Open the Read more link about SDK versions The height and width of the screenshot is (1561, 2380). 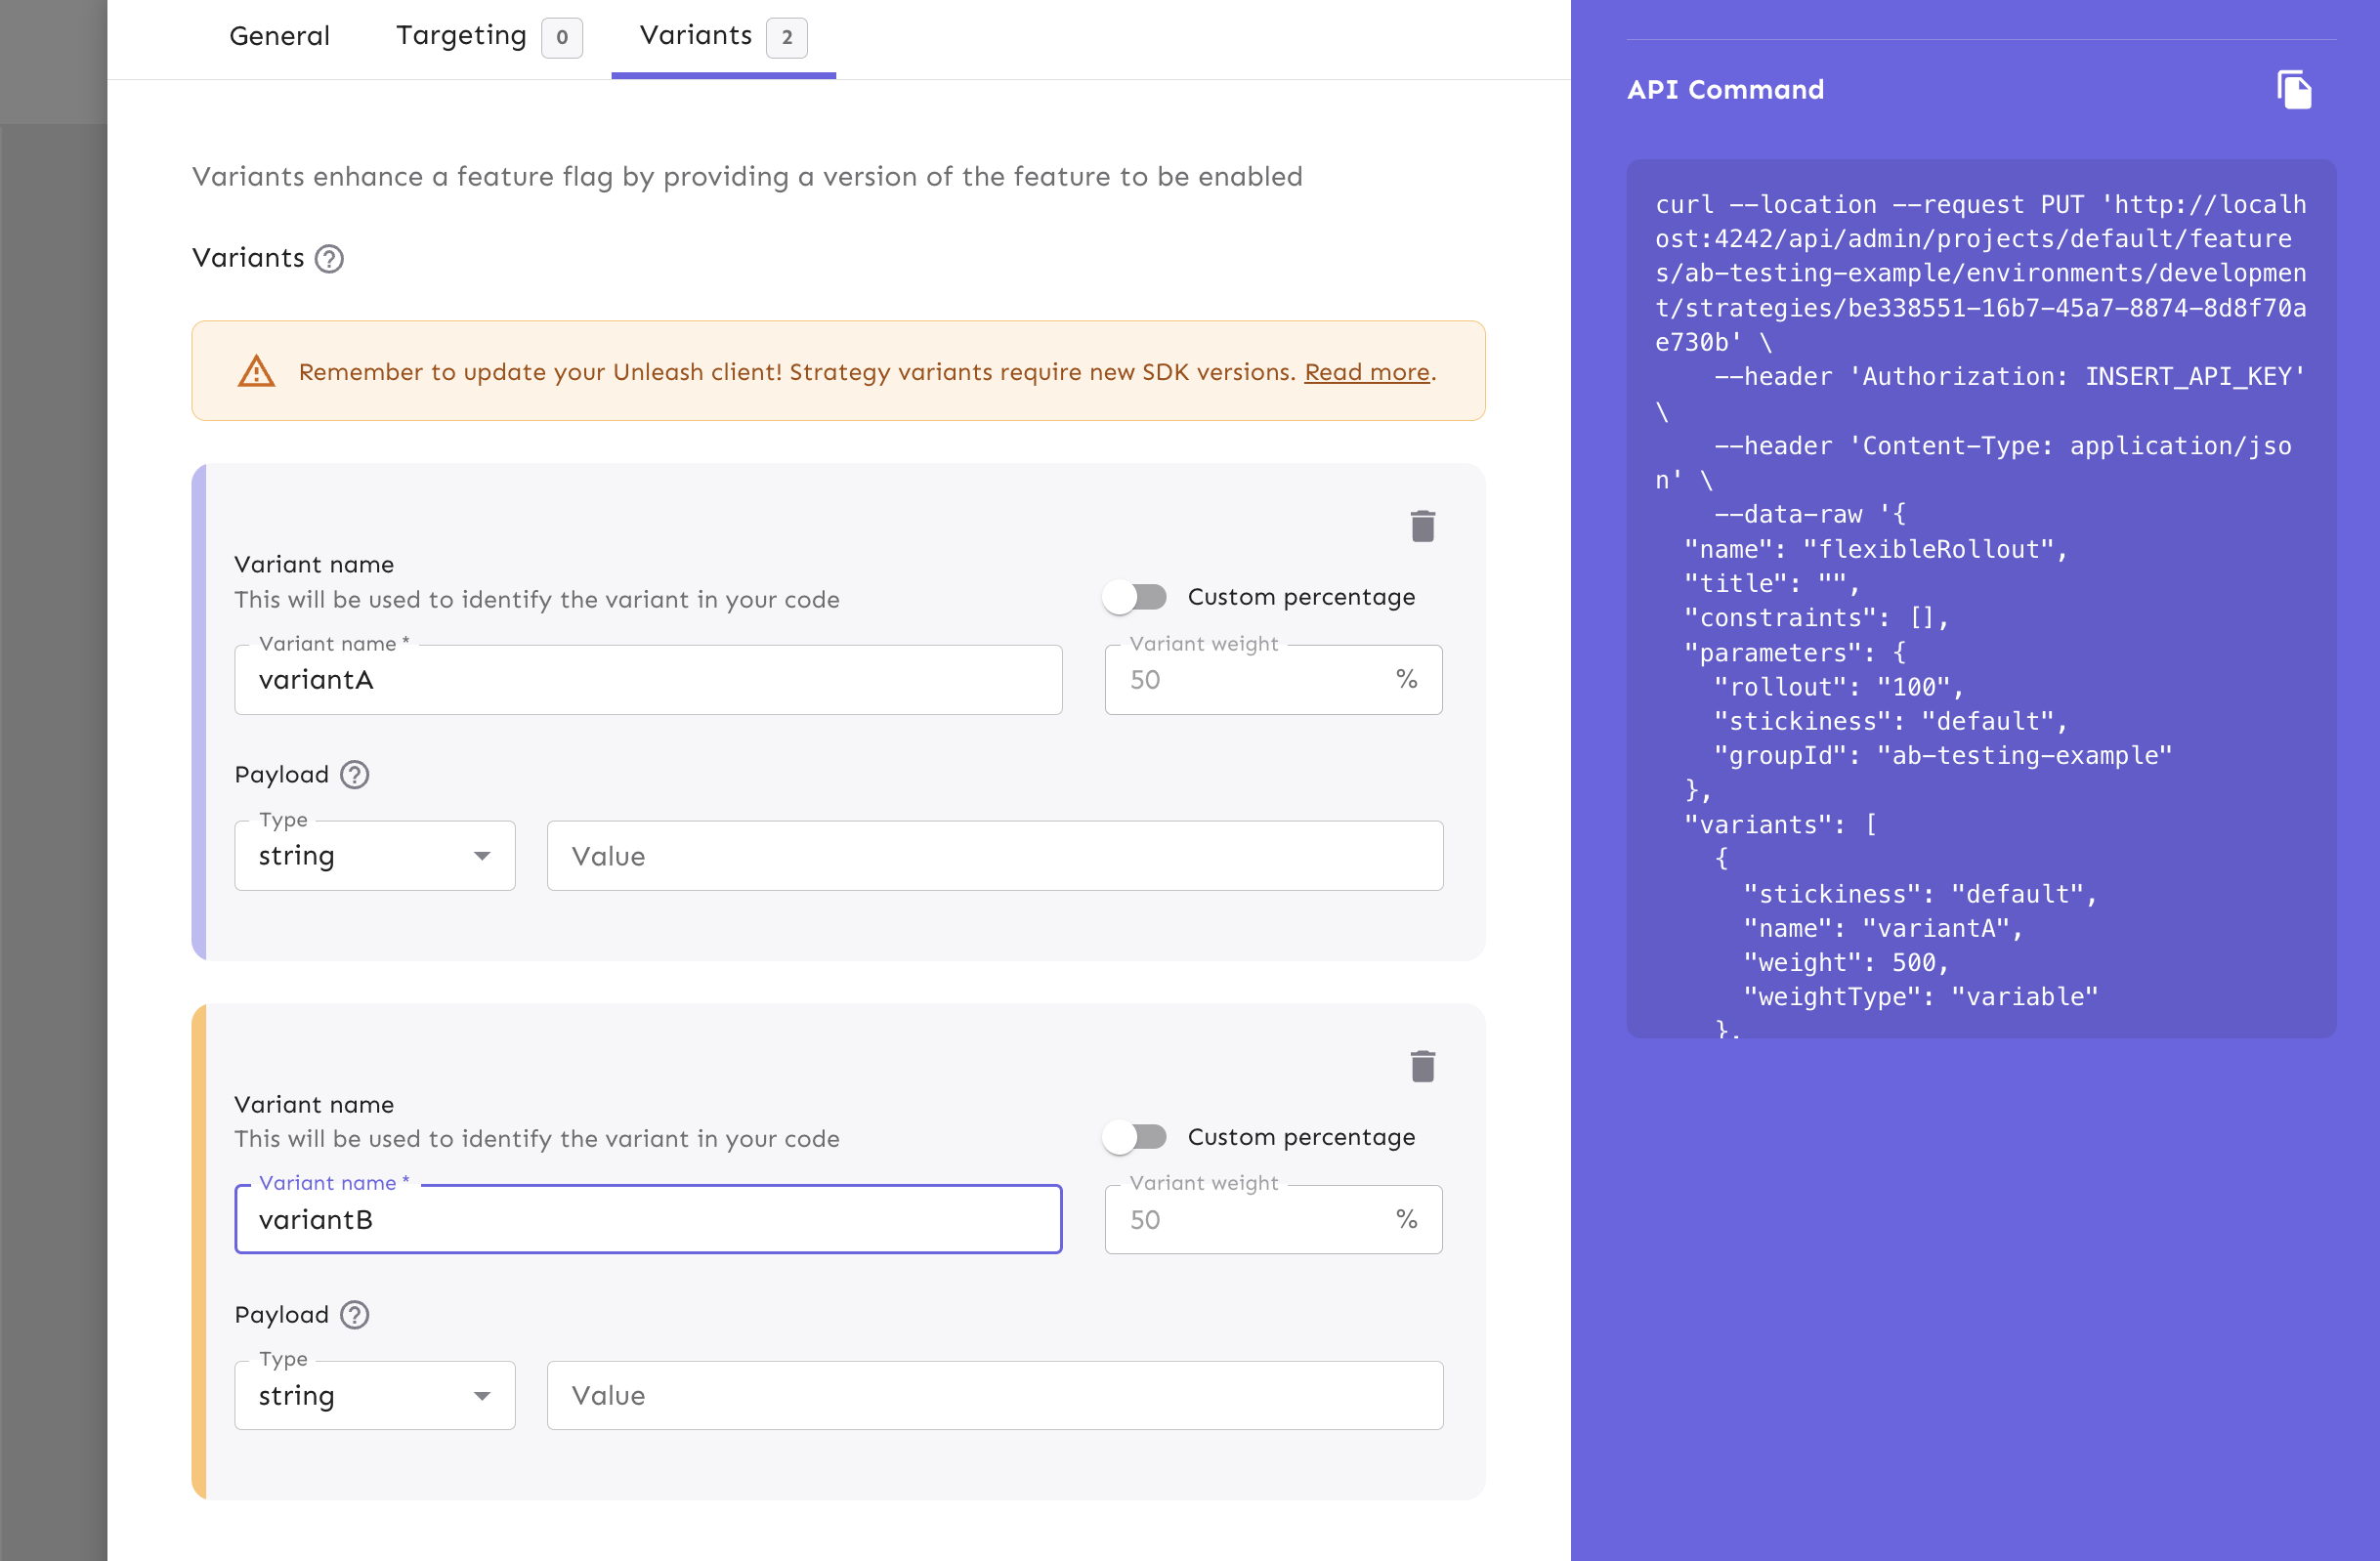pyautogui.click(x=1366, y=371)
